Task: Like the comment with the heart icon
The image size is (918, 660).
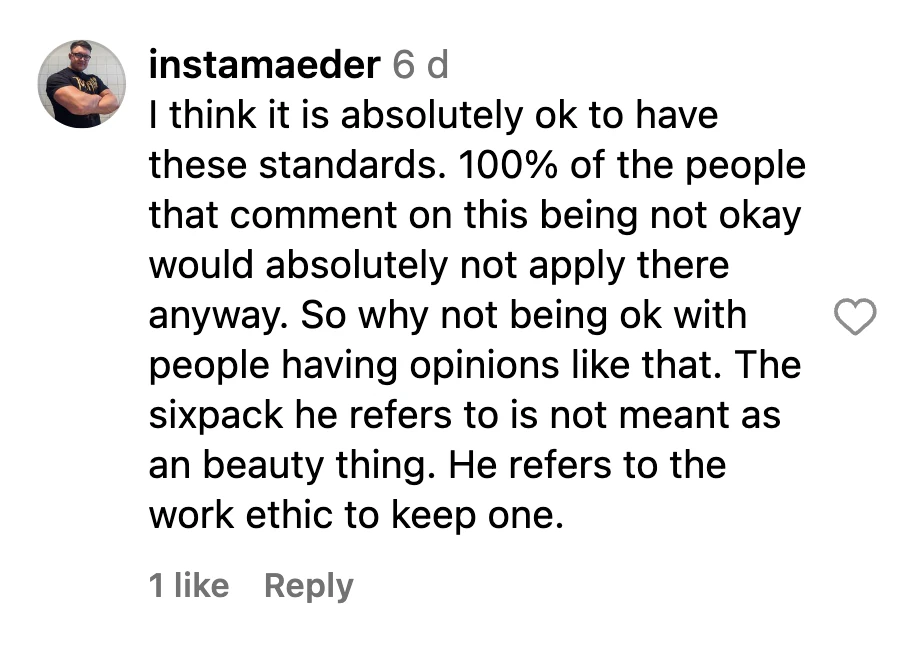Action: pyautogui.click(x=854, y=318)
